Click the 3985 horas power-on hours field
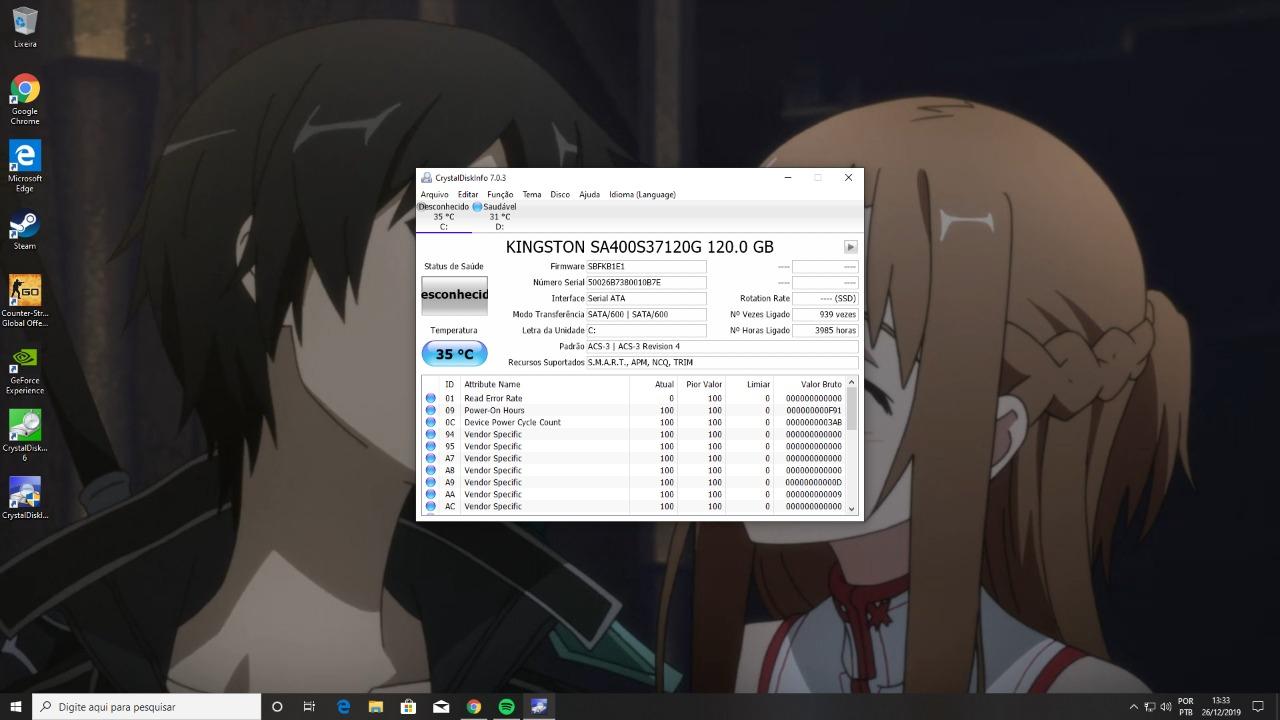Viewport: 1280px width, 720px height. click(825, 330)
